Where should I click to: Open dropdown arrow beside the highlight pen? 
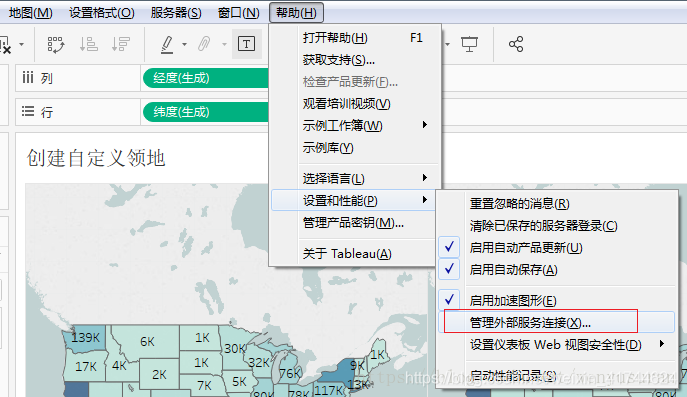184,44
